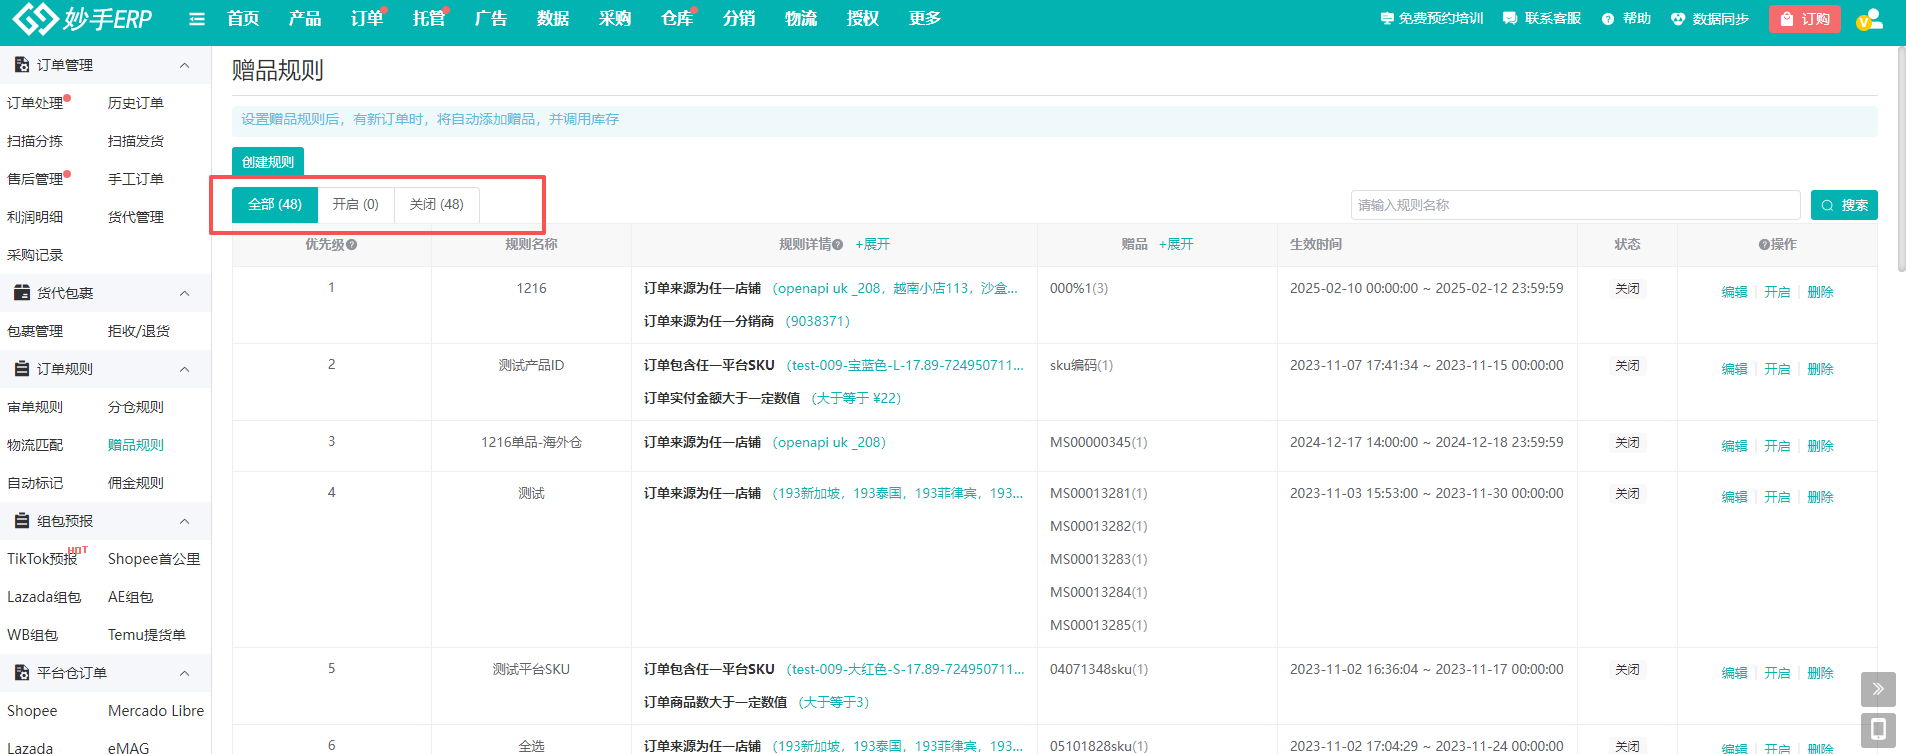Enable the 测试产品ID rule with 开启
This screenshot has height=754, width=1906.
coord(1776,369)
